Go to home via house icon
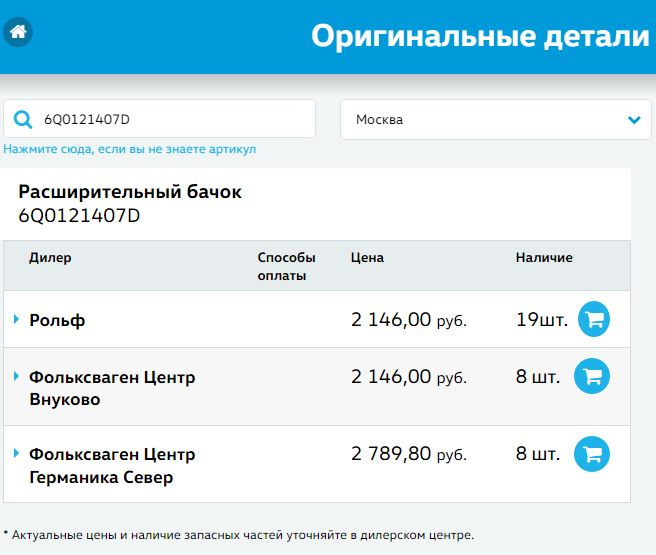The image size is (656, 555). [x=18, y=32]
